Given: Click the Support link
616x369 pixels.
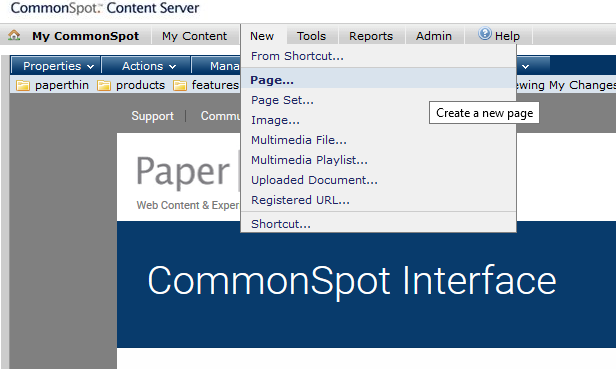Looking at the screenshot, I should 152,116.
